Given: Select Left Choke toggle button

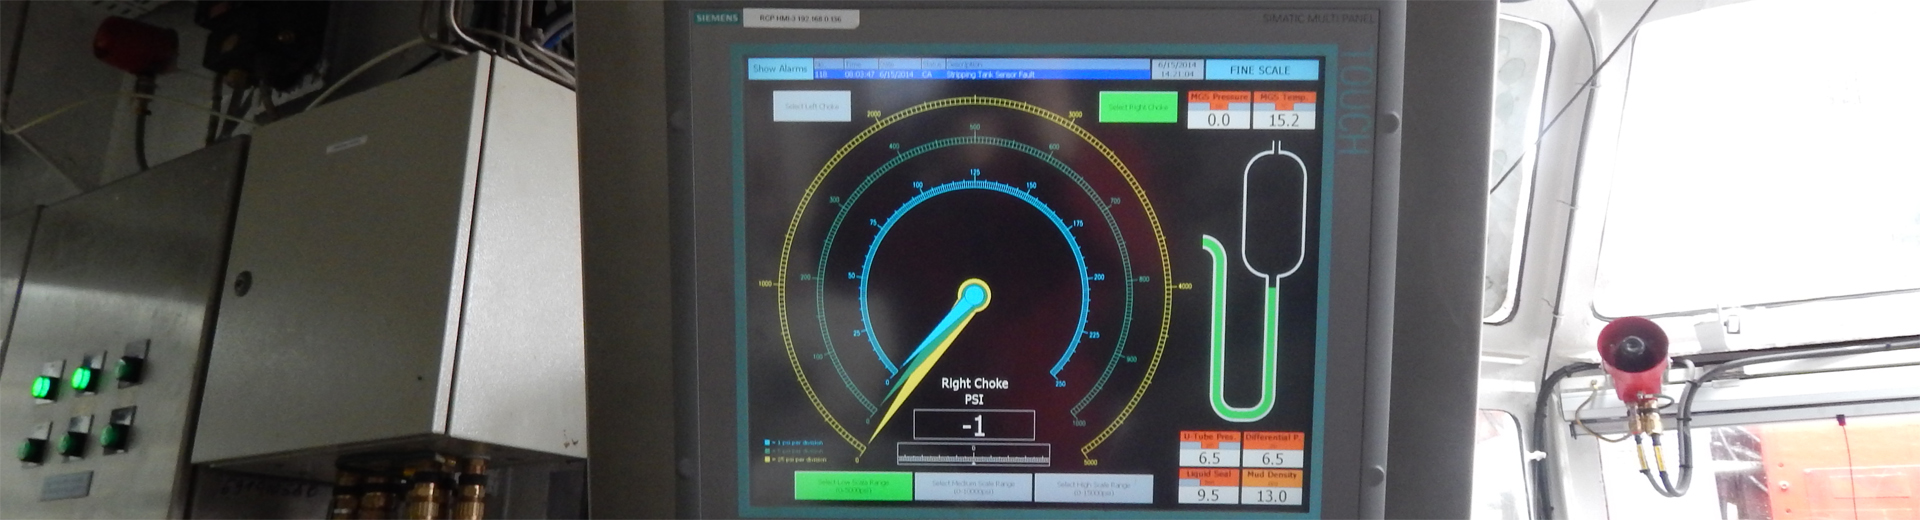Looking at the screenshot, I should [x=811, y=106].
